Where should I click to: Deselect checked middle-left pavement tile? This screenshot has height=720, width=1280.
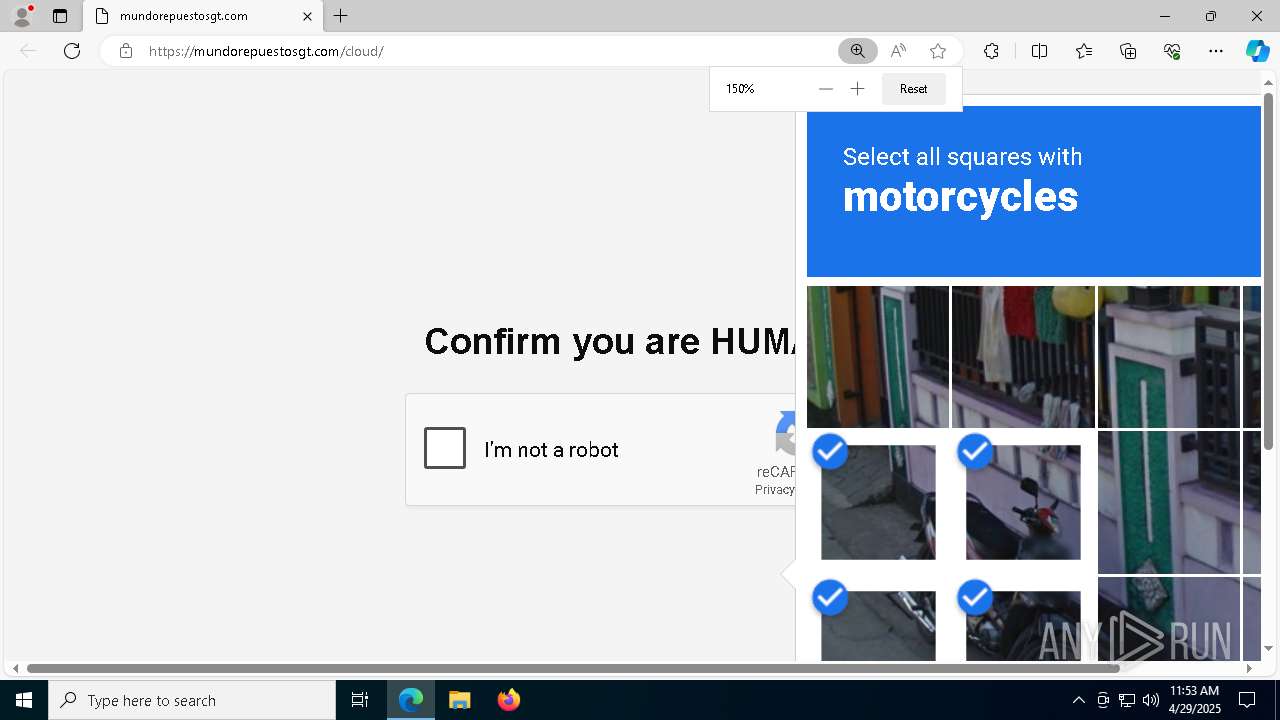click(x=878, y=502)
